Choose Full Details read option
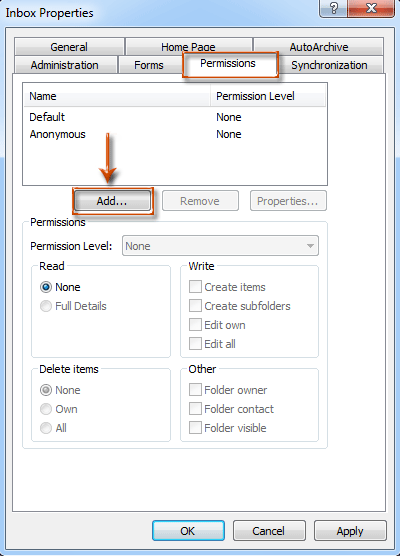400x556 pixels. click(46, 306)
